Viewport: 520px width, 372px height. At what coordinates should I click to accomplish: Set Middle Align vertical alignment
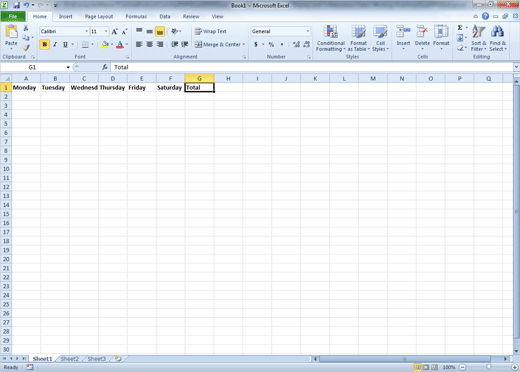150,31
